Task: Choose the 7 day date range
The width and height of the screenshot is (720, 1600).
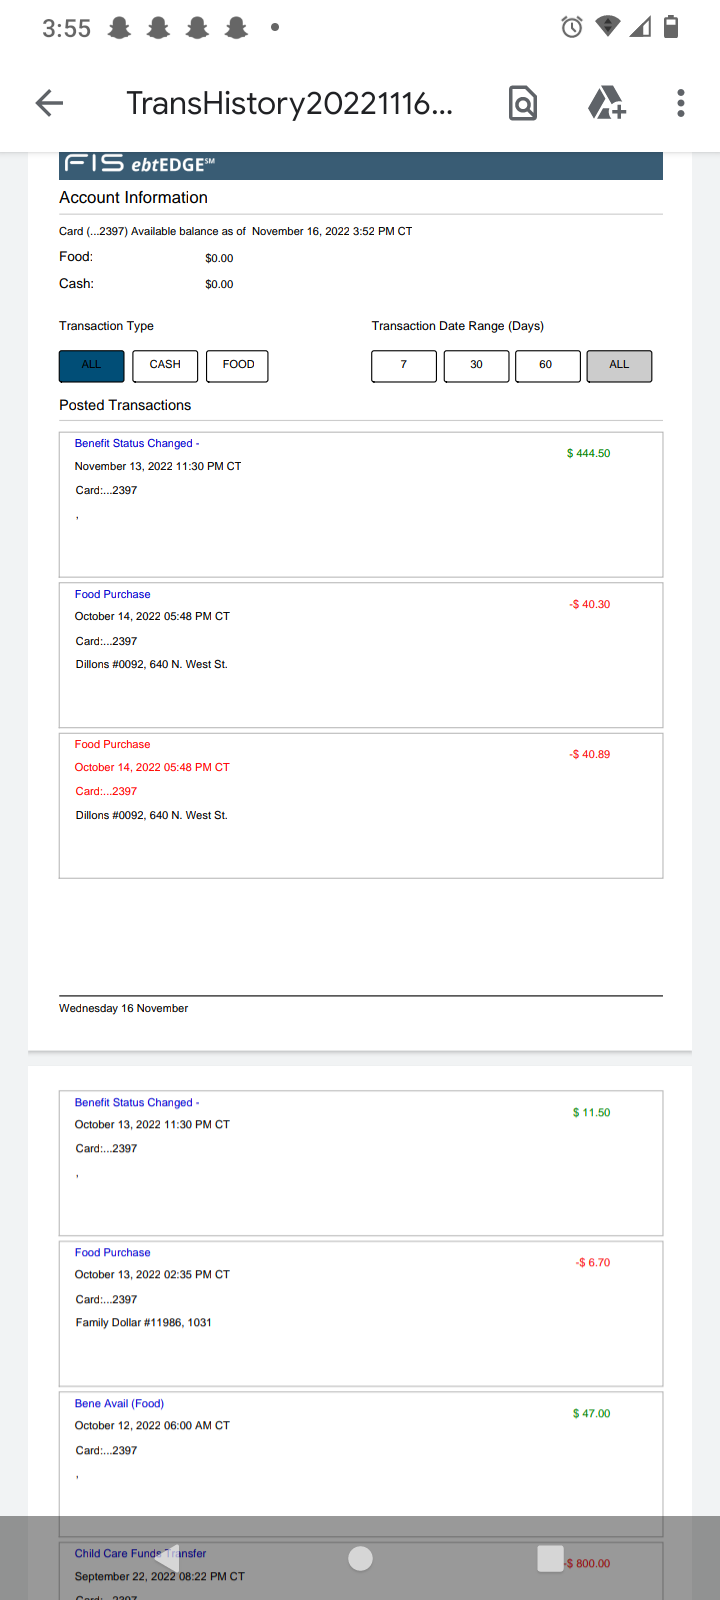Action: pyautogui.click(x=404, y=366)
